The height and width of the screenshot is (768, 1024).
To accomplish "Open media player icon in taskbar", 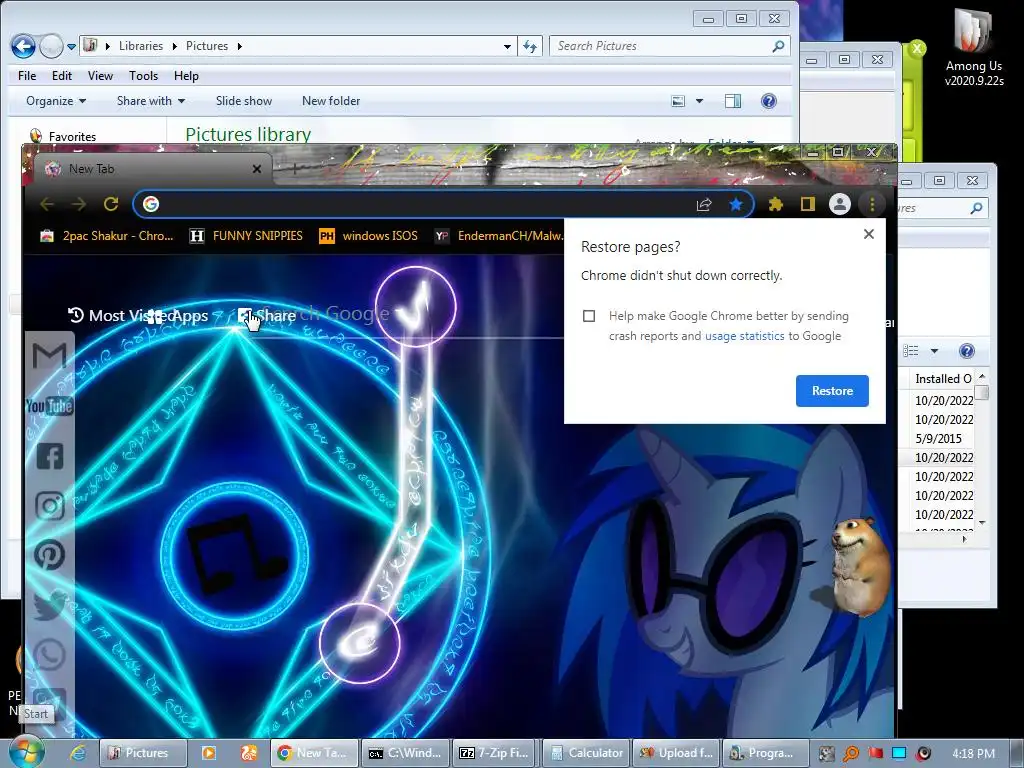I will coord(209,753).
